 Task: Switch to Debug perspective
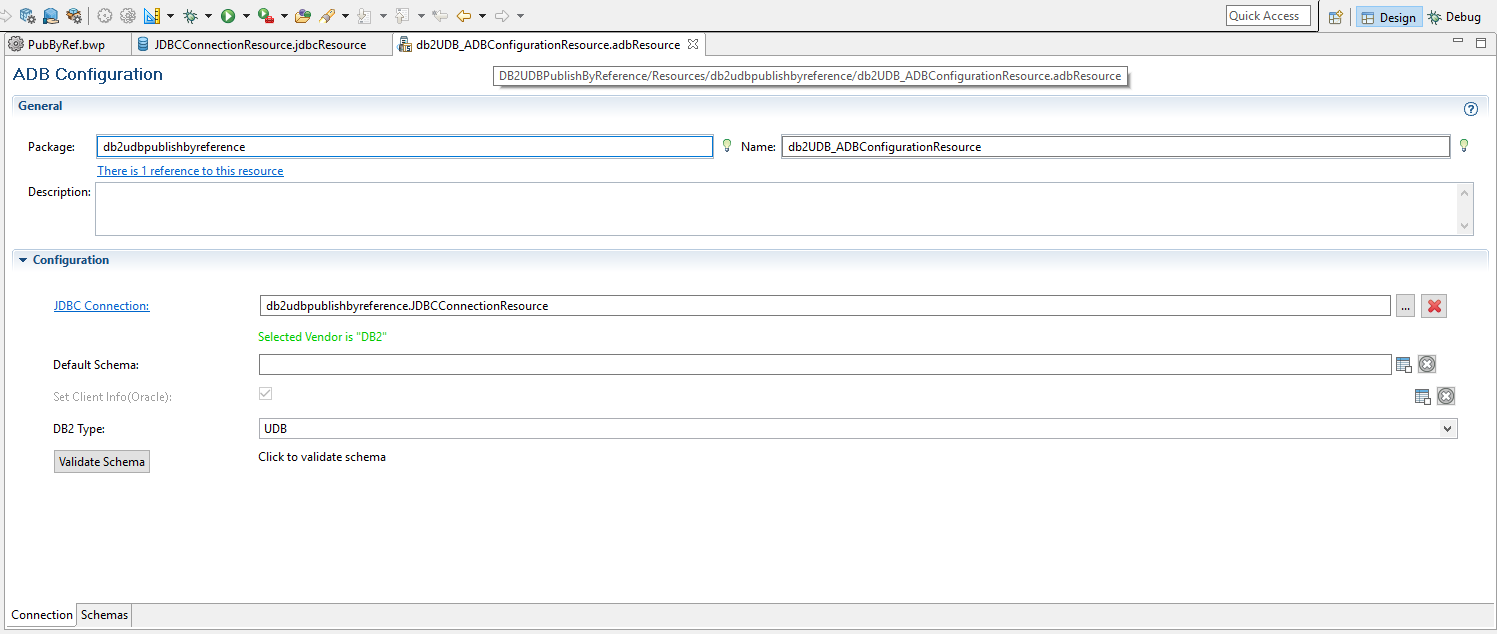click(1454, 17)
